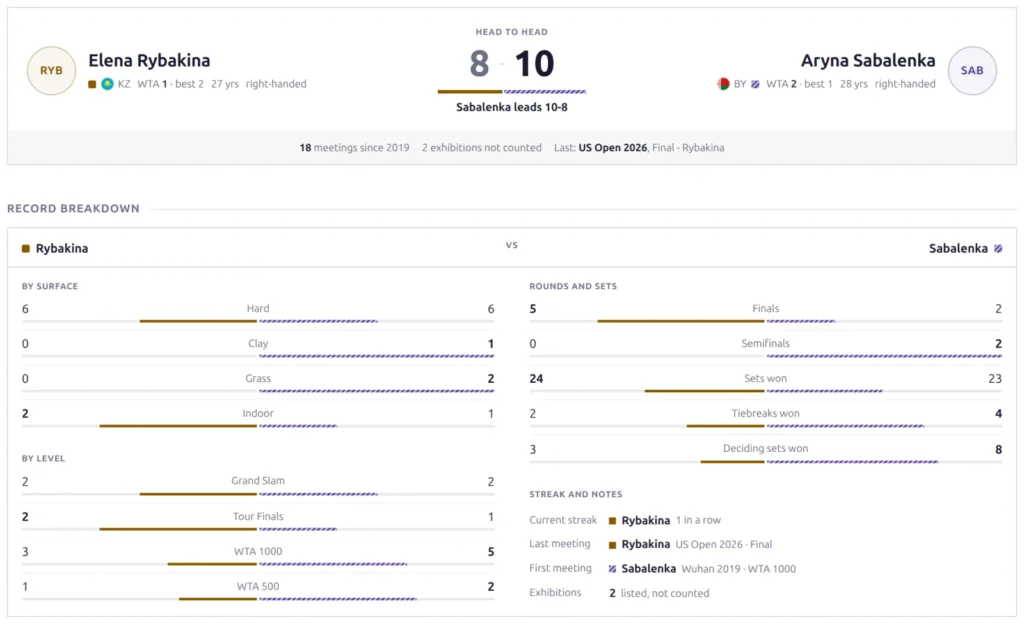
Task: Click '18 meetings since 2019' summary
Action: (x=355, y=148)
